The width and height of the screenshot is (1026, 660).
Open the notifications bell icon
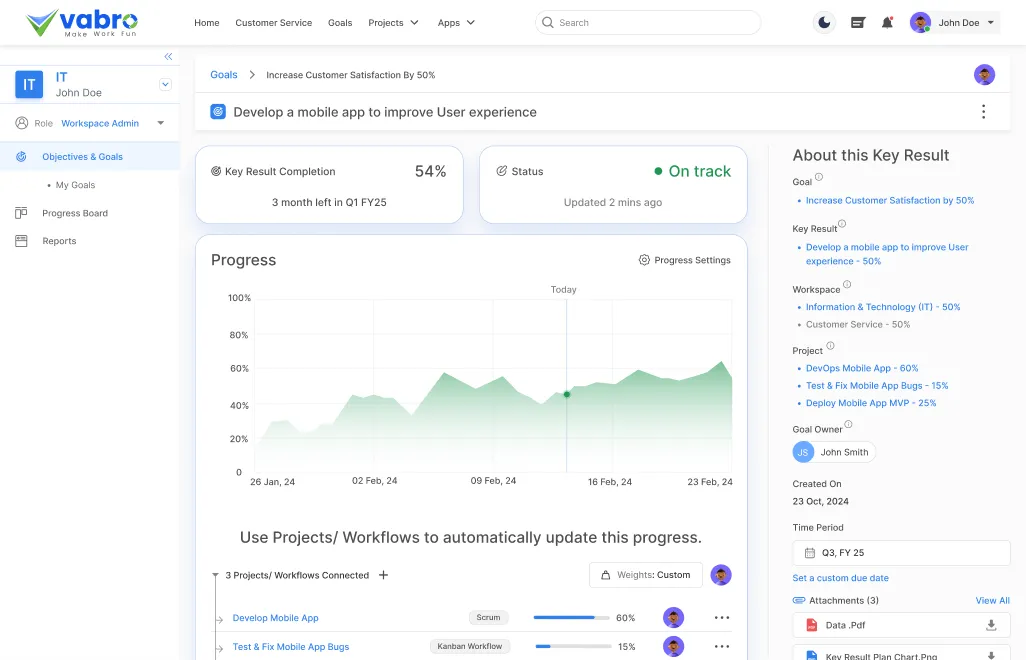(x=887, y=22)
